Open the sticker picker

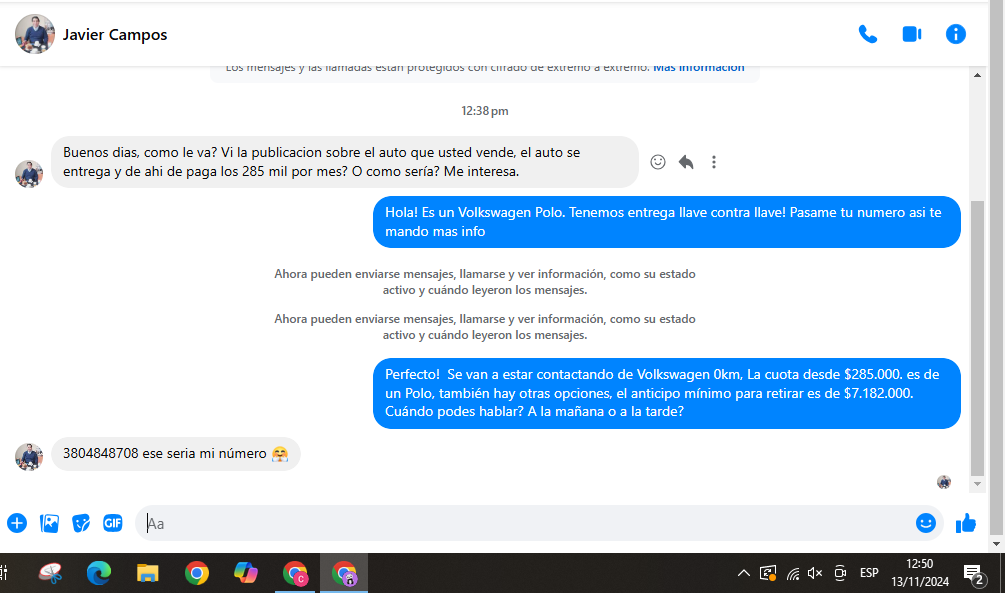(81, 523)
